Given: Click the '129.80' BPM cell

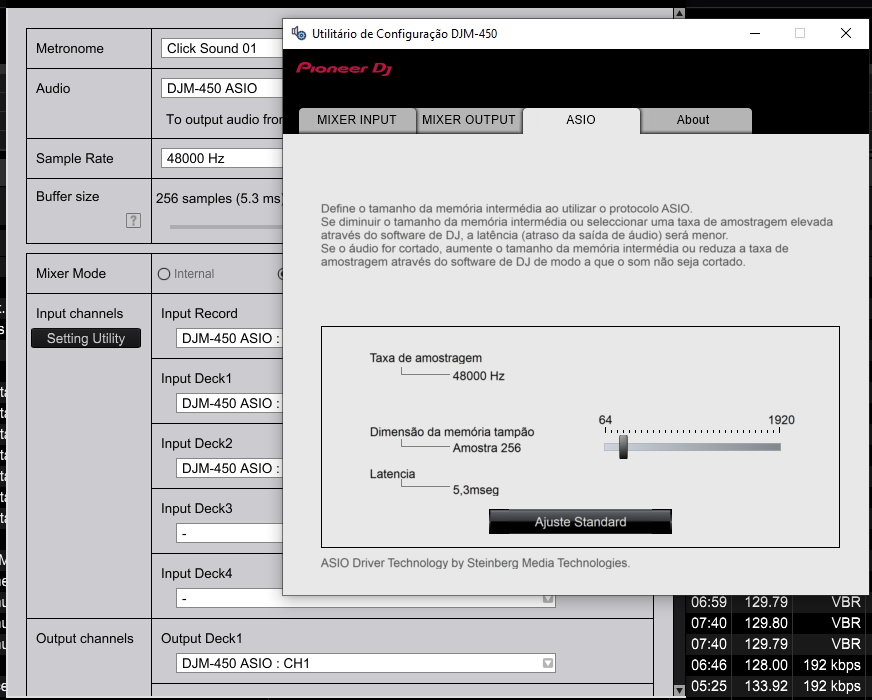Looking at the screenshot, I should (x=766, y=623).
